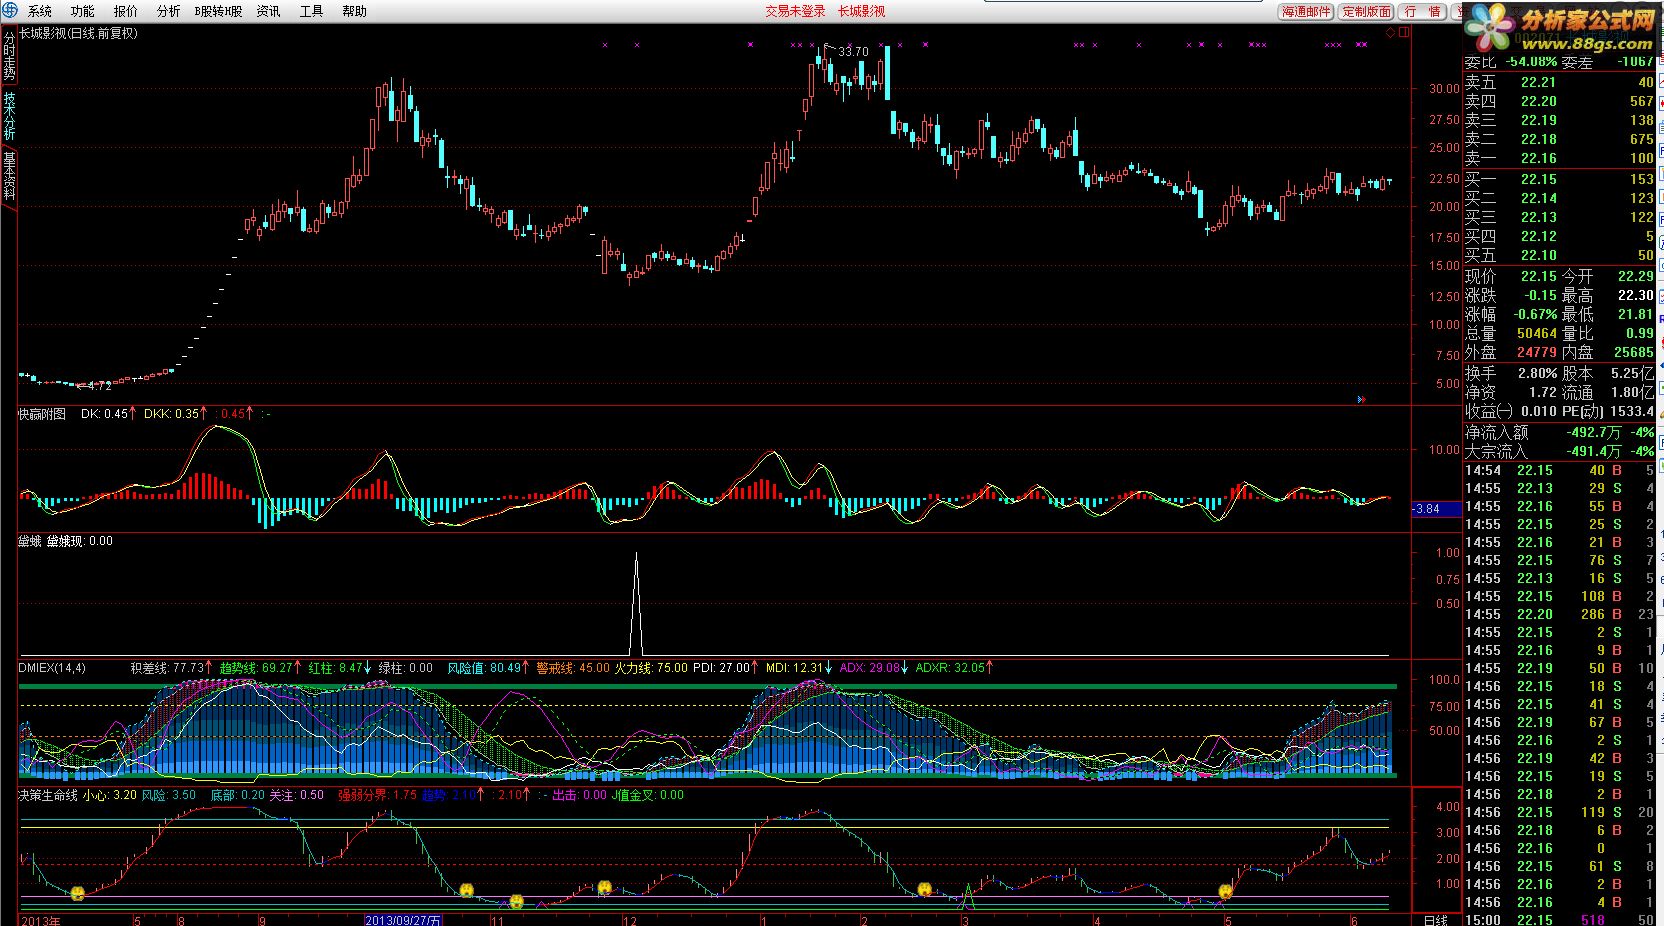Click the 趋势线: 69.27 readout
This screenshot has height=926, width=1664.
click(x=260, y=668)
